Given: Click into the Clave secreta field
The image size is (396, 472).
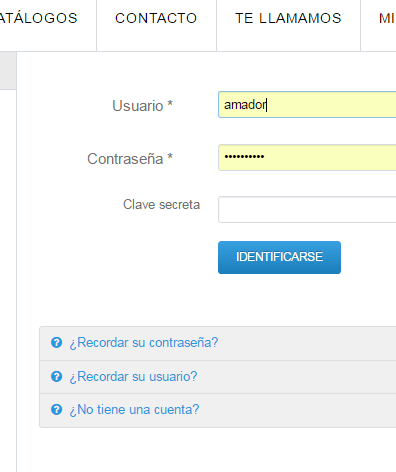Looking at the screenshot, I should [x=307, y=209].
